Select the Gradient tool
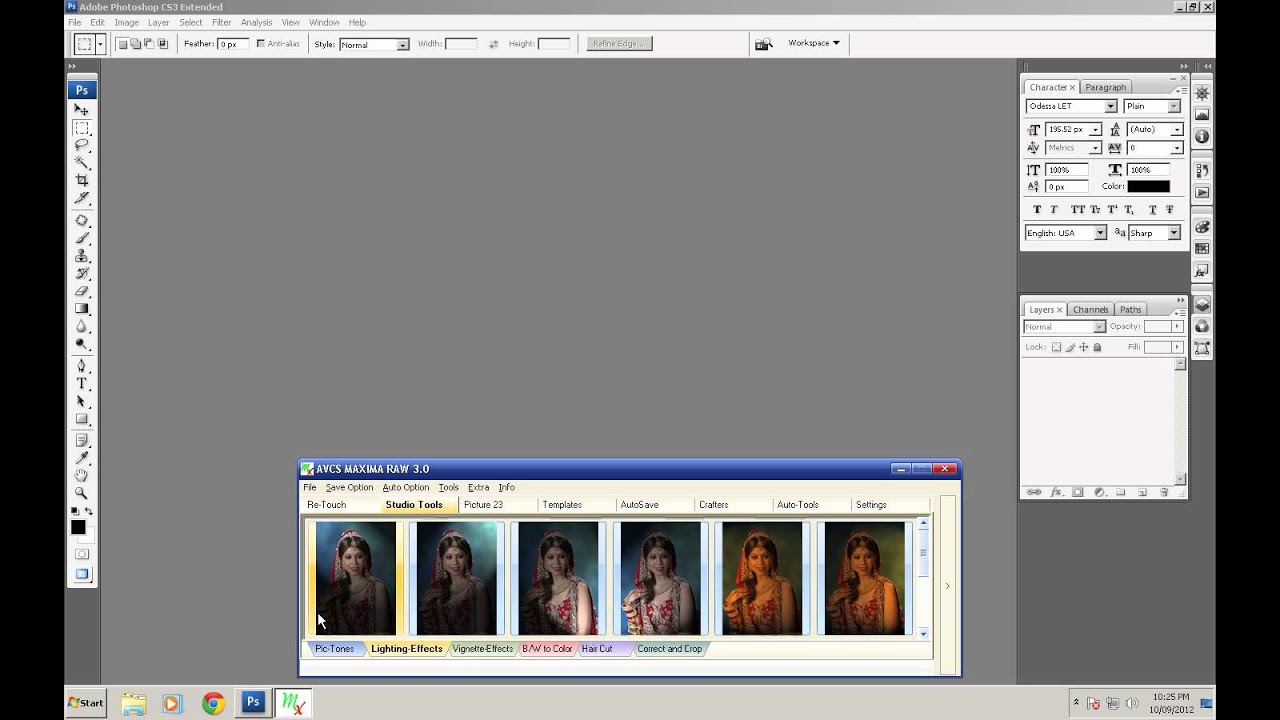Screen dimensions: 1280x720 tap(82, 308)
